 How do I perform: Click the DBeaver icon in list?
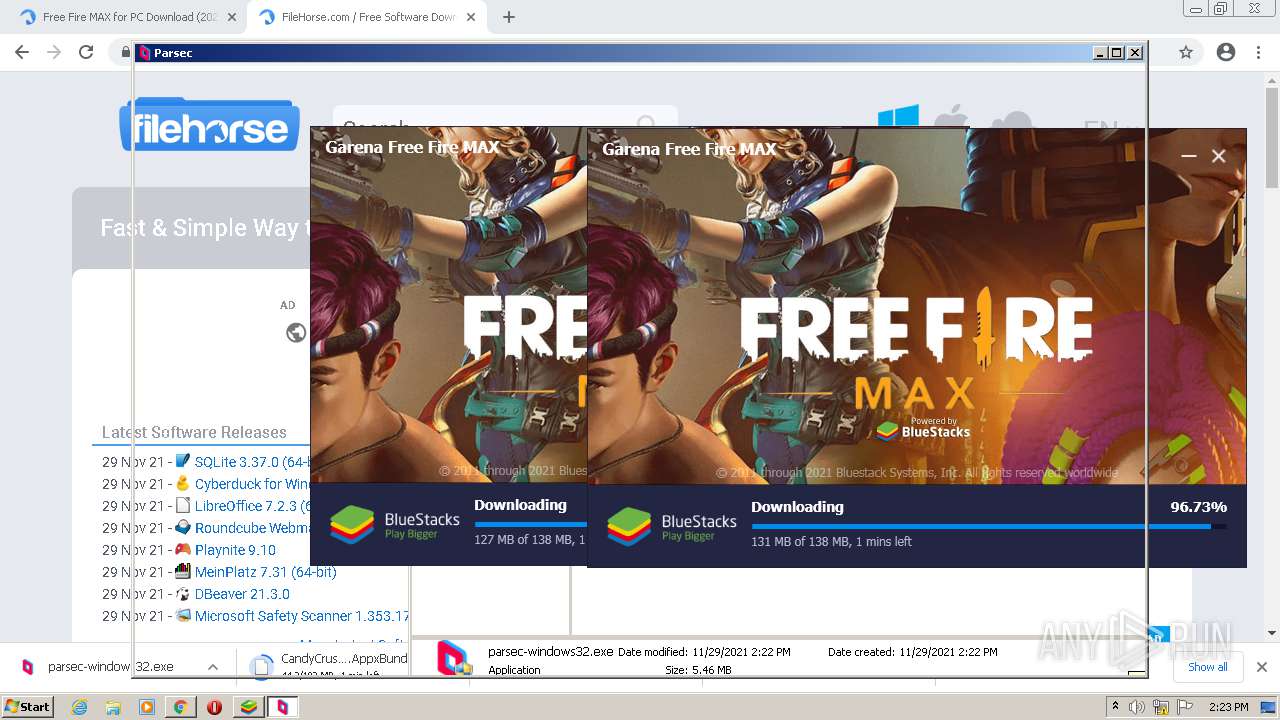[183, 593]
